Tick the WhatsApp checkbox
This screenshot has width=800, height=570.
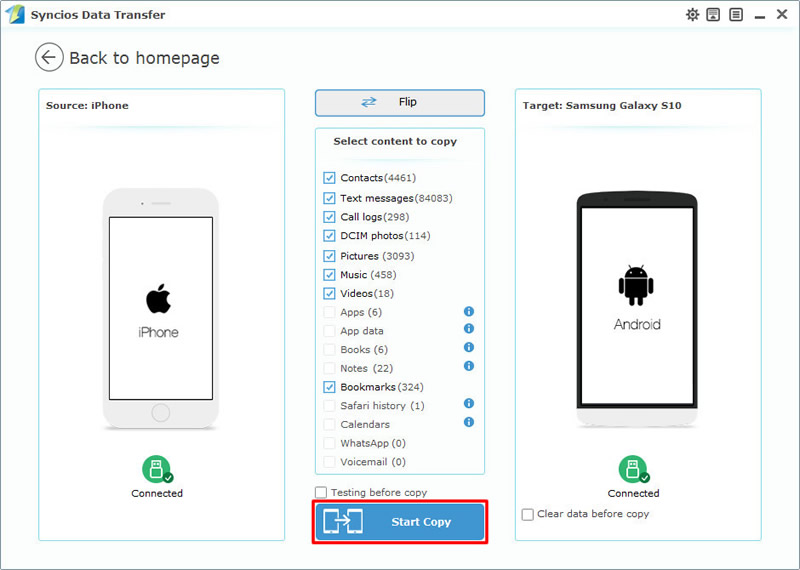(329, 443)
